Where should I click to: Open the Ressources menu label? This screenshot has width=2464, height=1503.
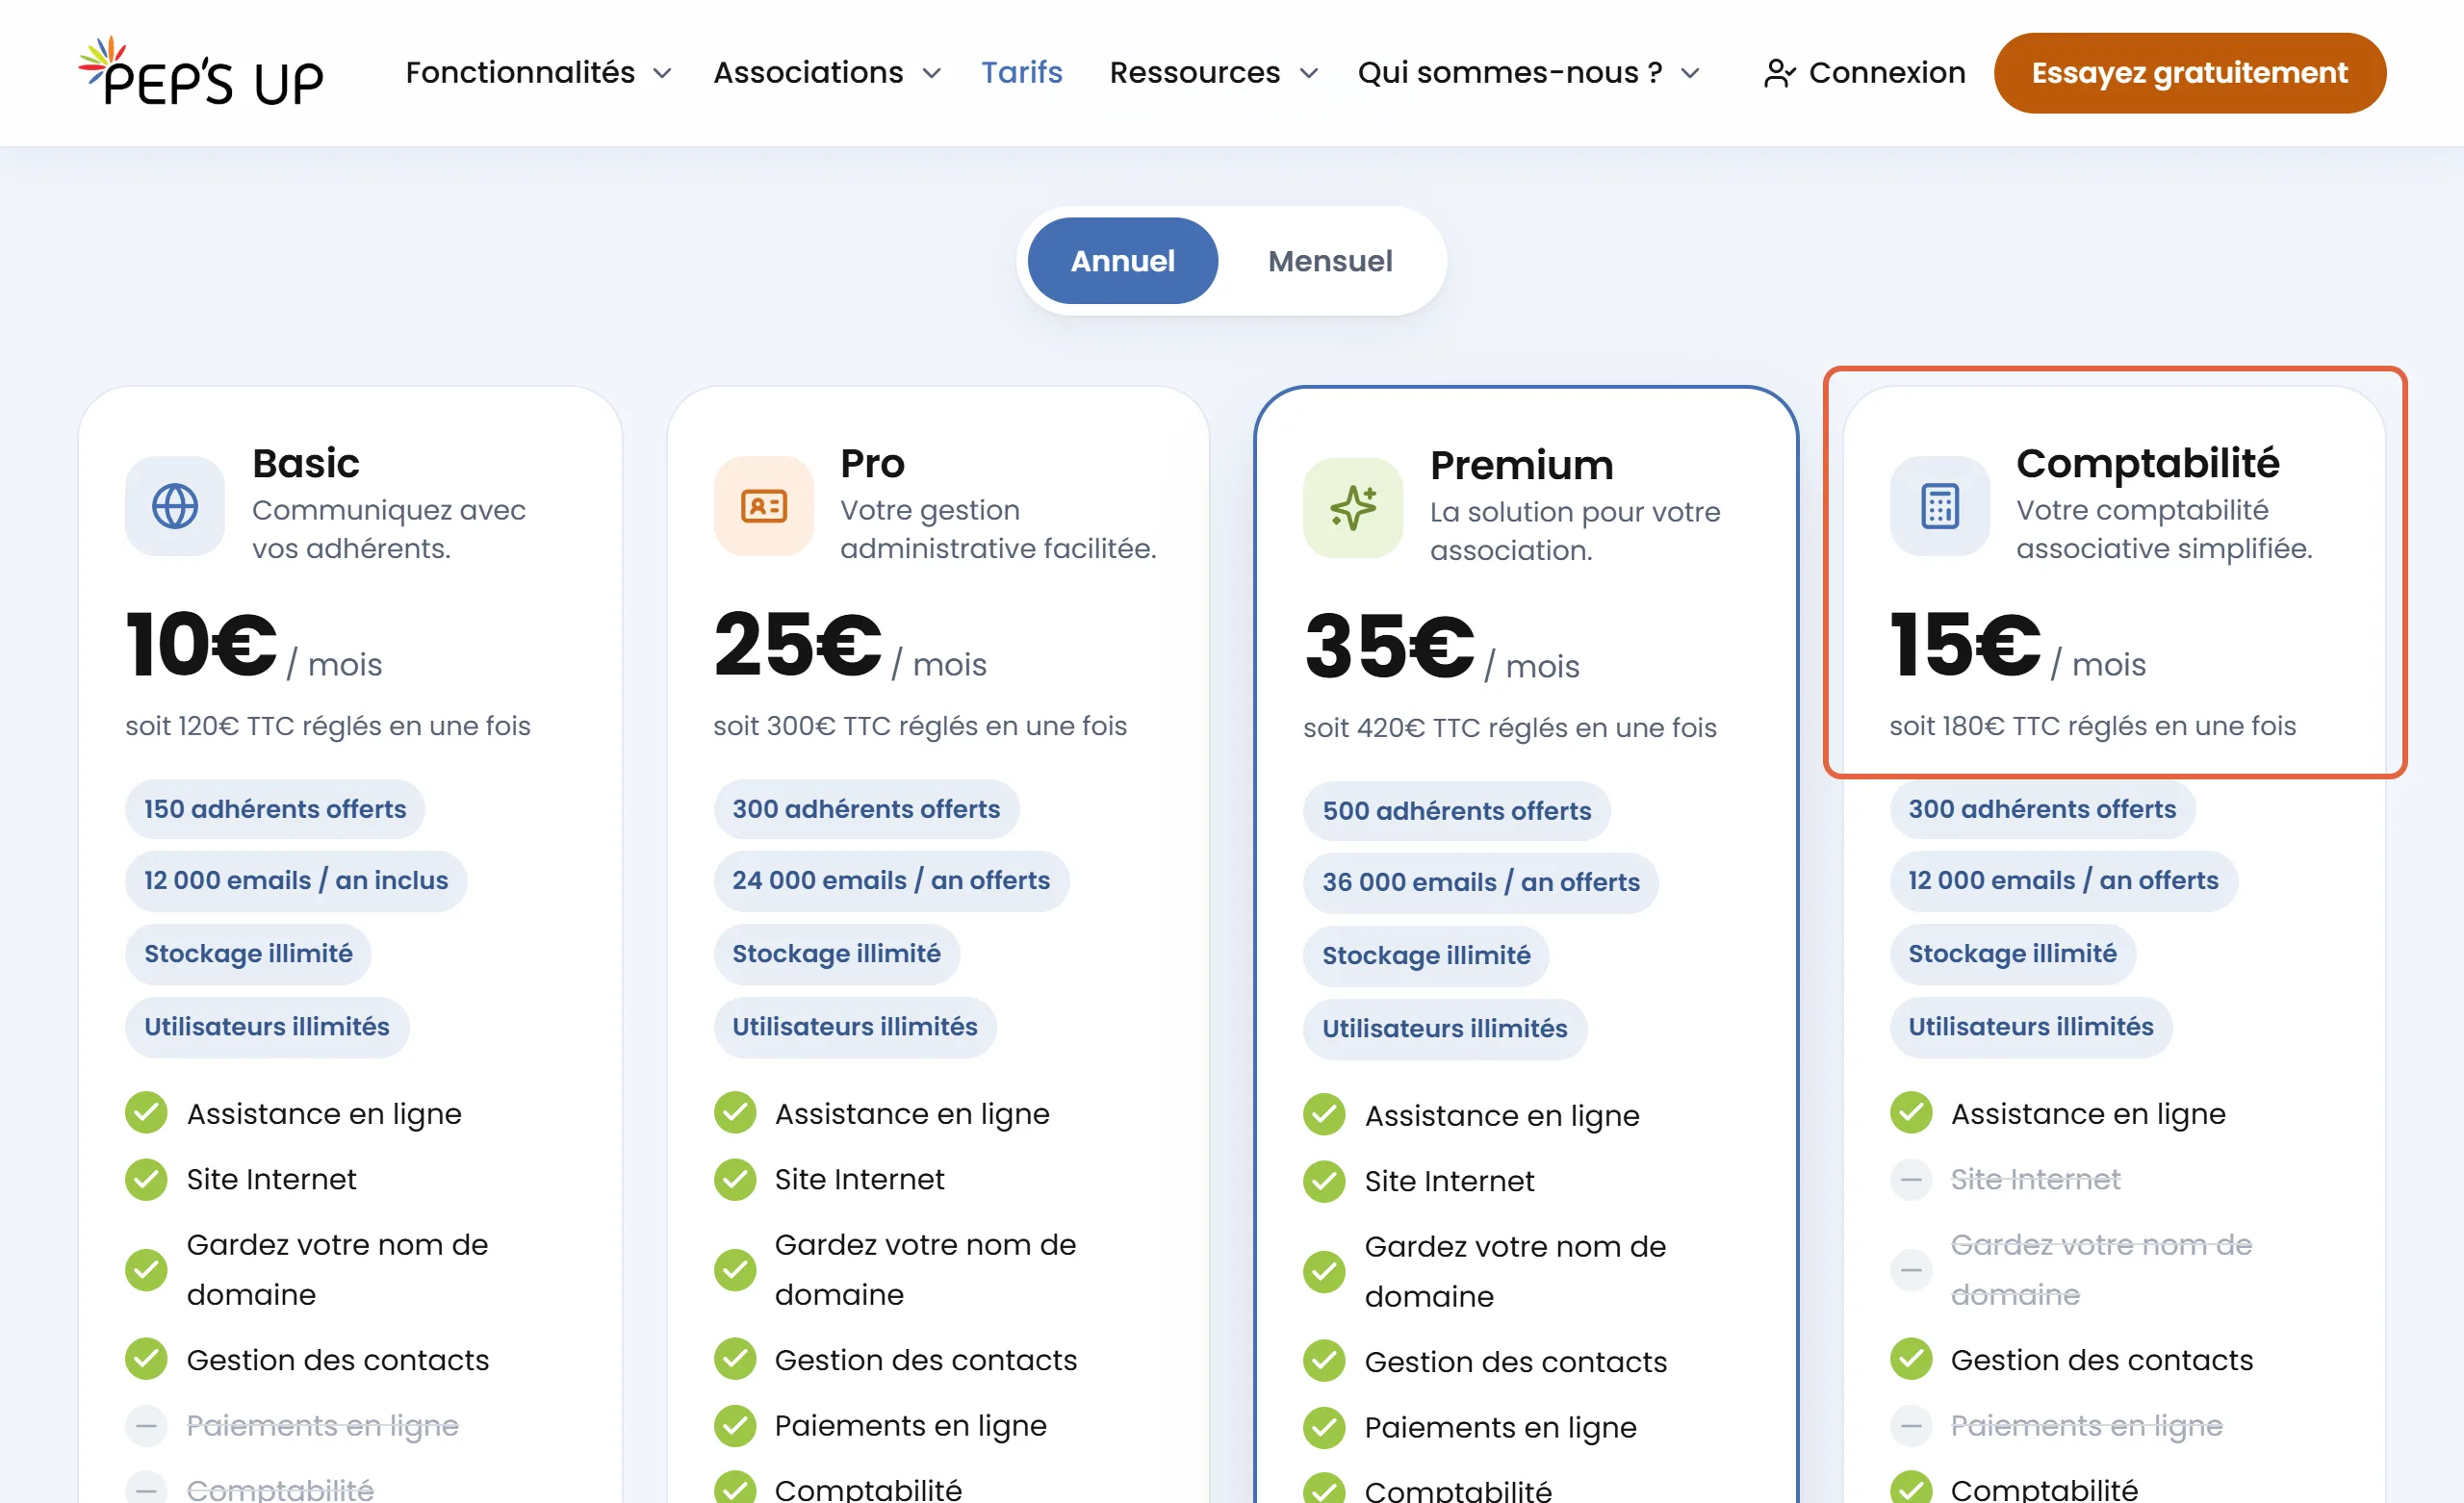[x=1194, y=73]
